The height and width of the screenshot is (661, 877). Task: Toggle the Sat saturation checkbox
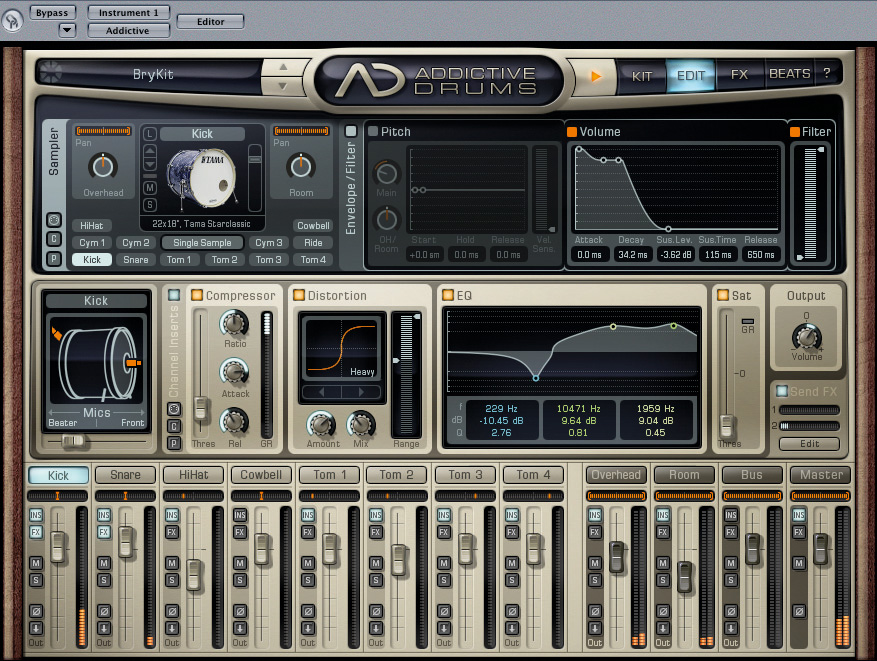pyautogui.click(x=723, y=295)
